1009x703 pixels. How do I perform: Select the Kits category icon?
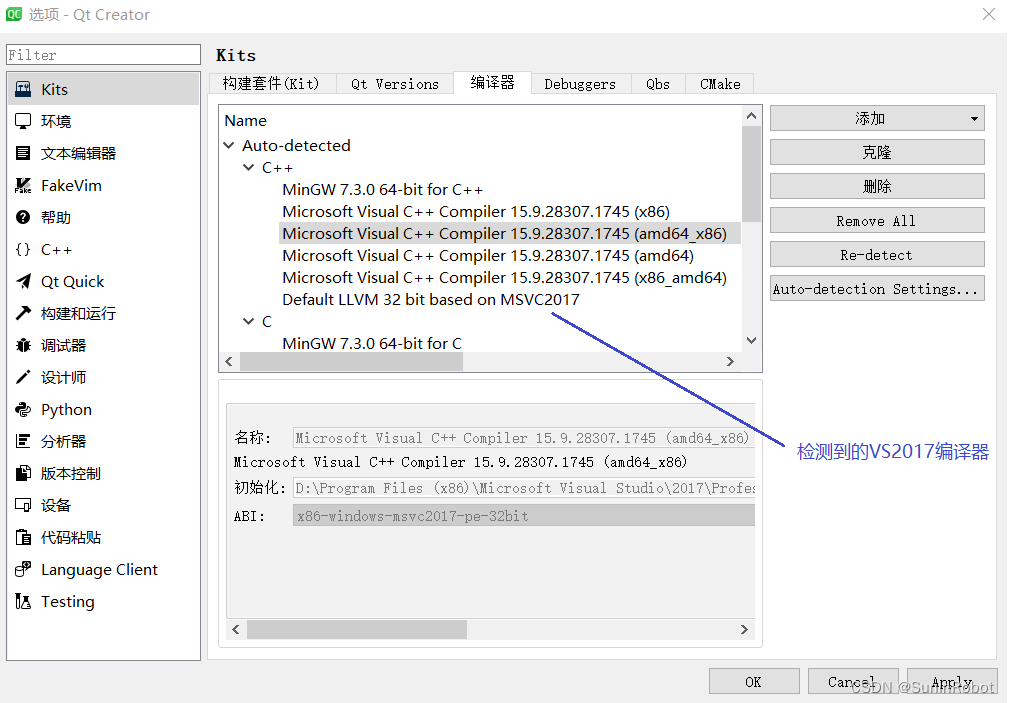[x=23, y=89]
